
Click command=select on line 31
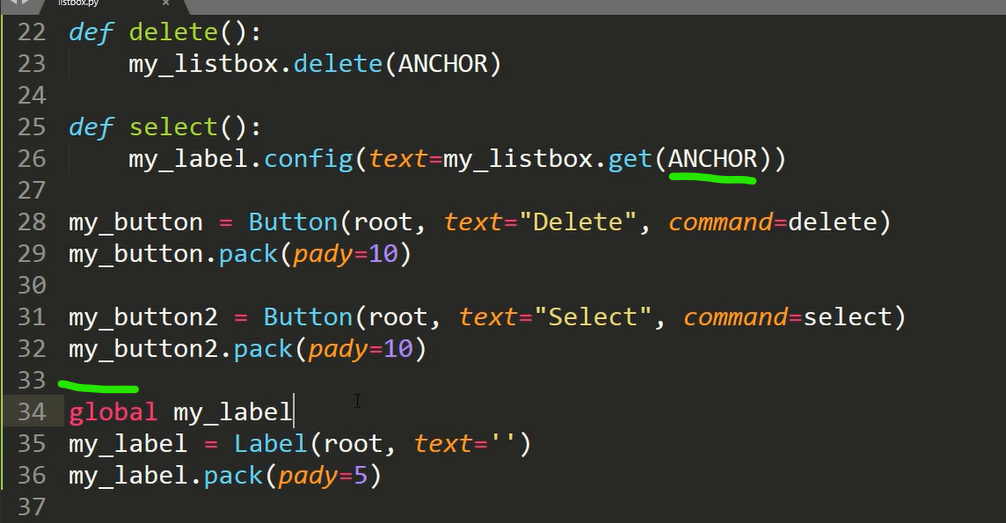[788, 317]
